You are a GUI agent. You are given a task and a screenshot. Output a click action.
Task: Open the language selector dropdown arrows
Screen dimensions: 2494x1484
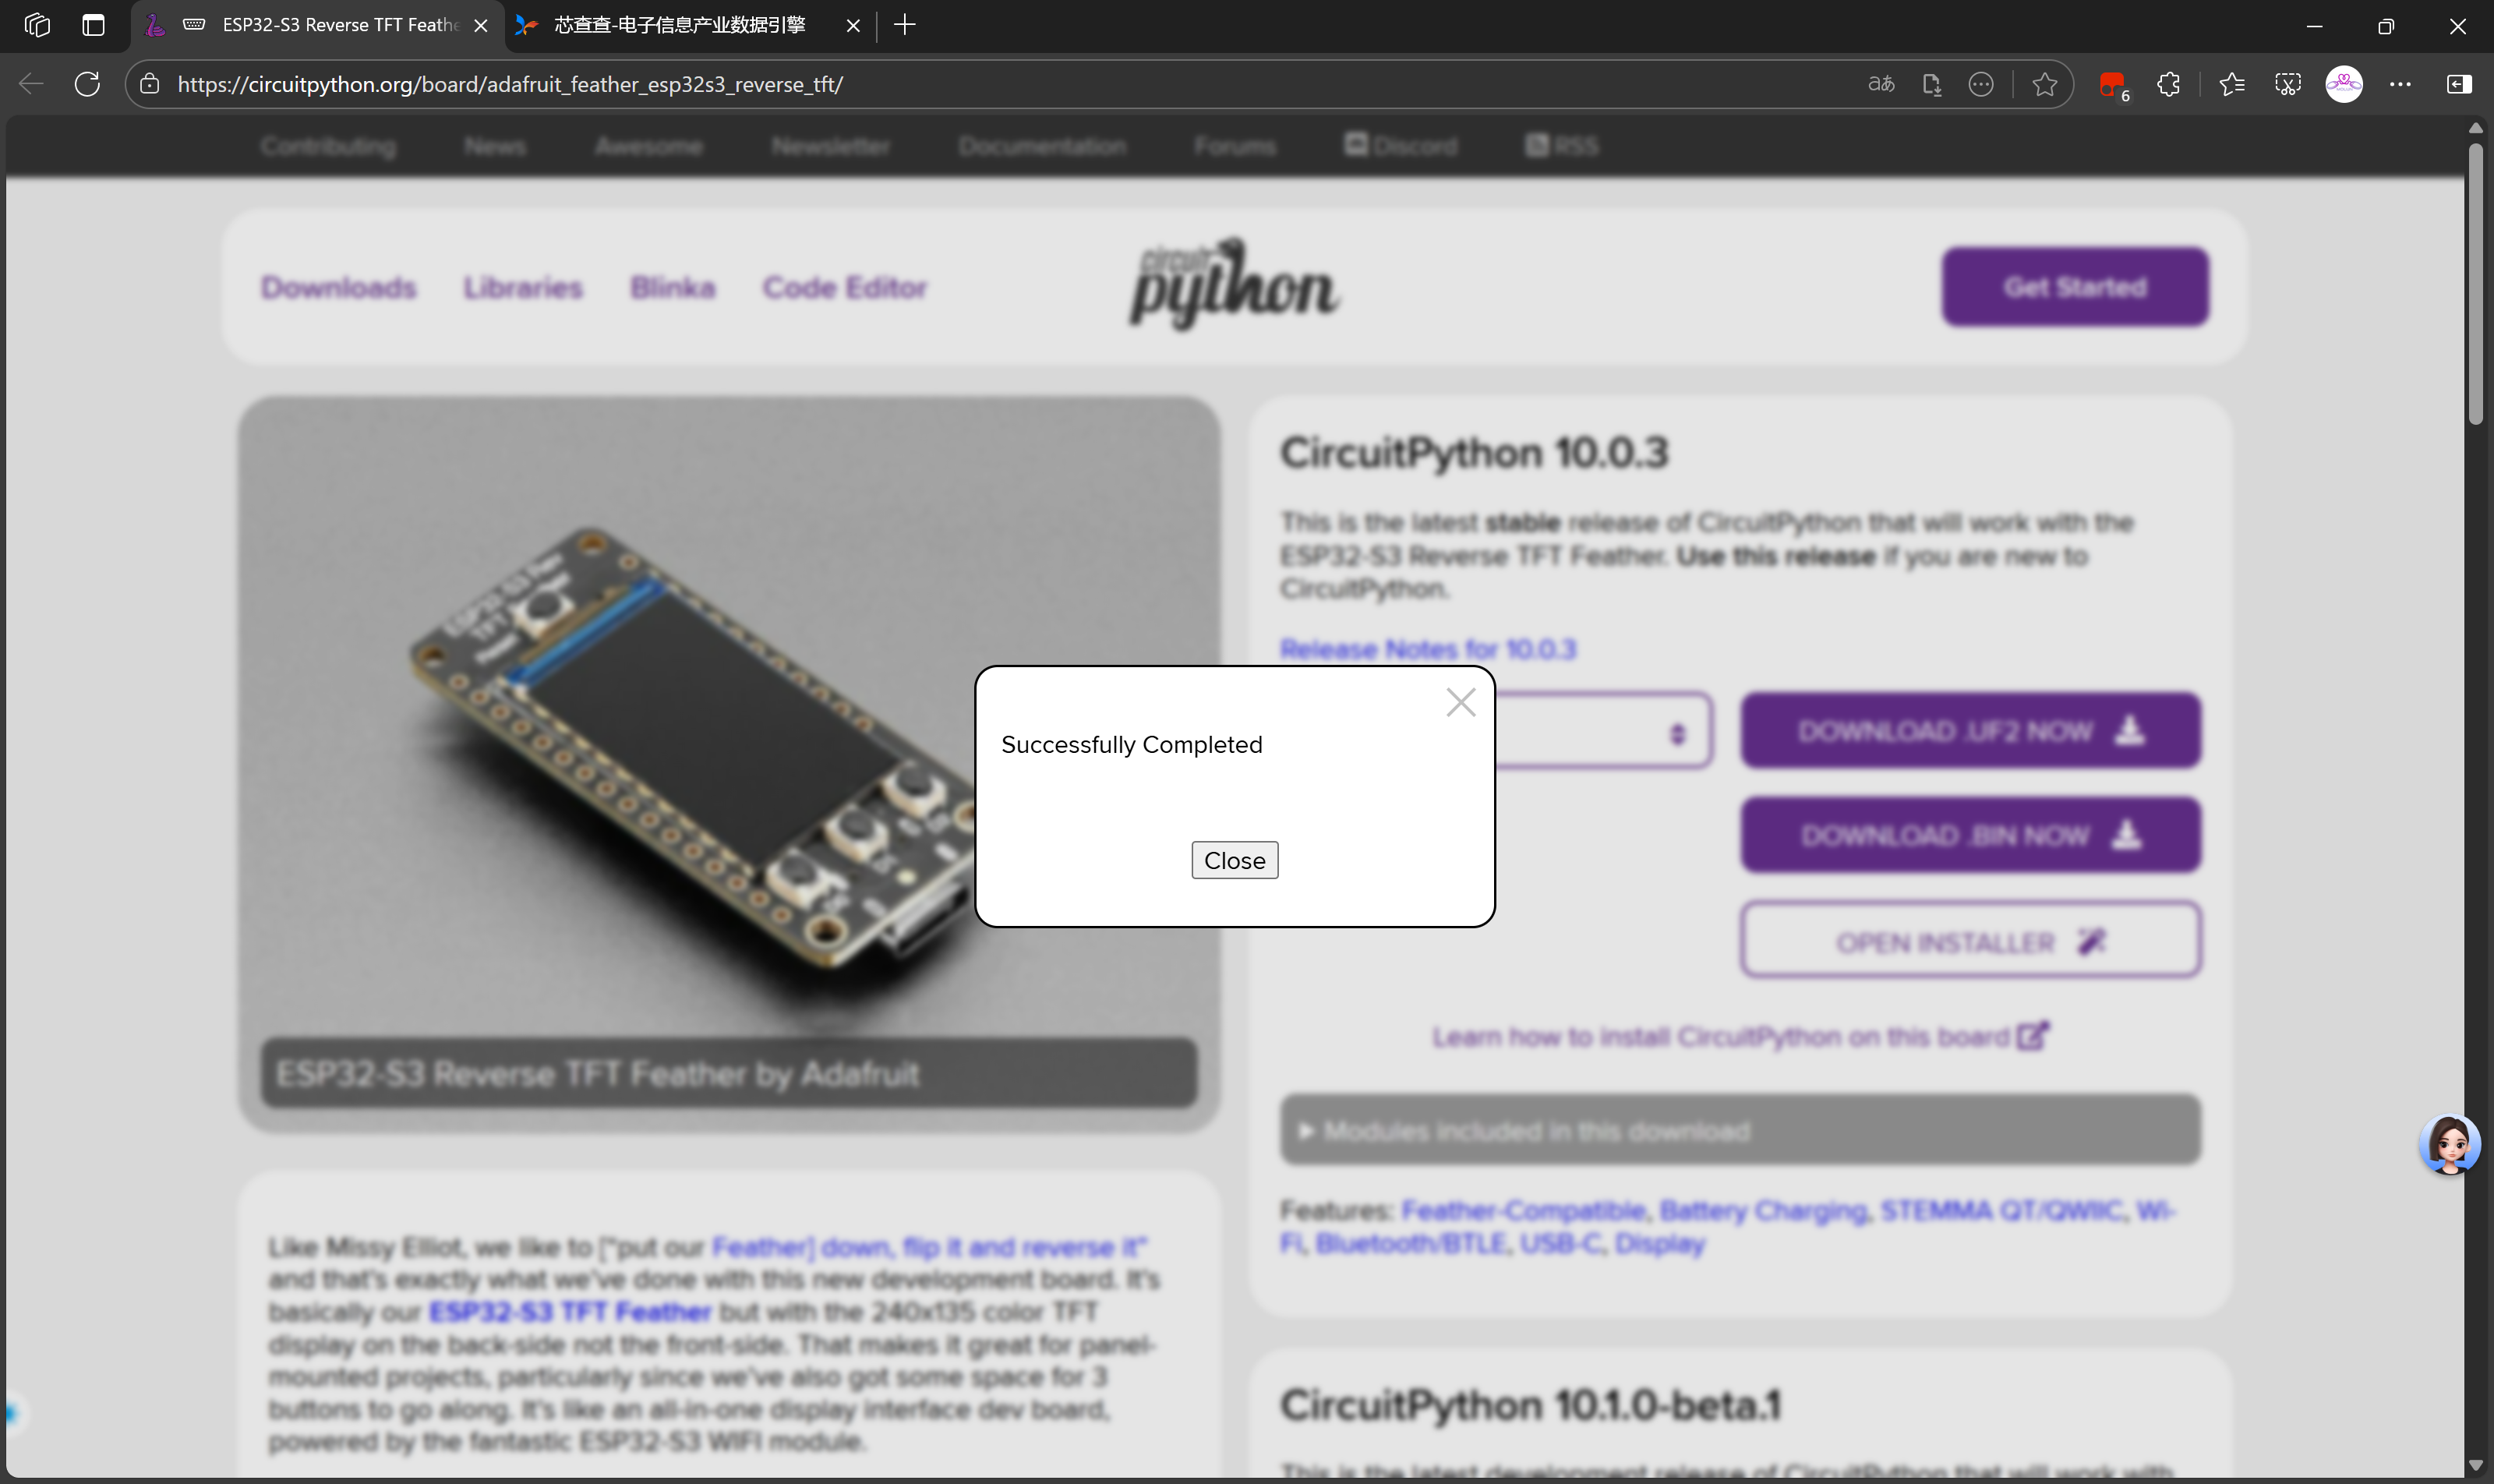click(x=1677, y=734)
